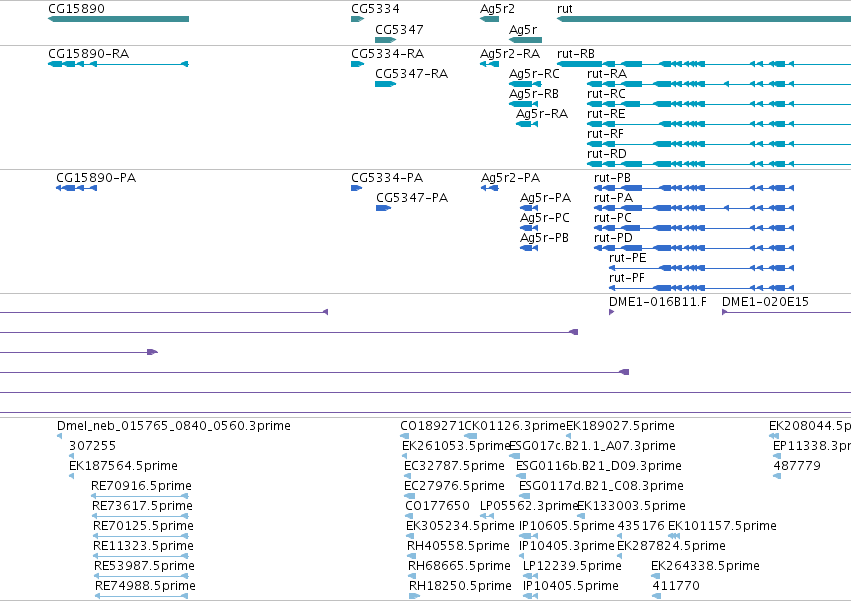Click the RH68665.5prime EST label
This screenshot has width=851, height=601.
tap(460, 567)
